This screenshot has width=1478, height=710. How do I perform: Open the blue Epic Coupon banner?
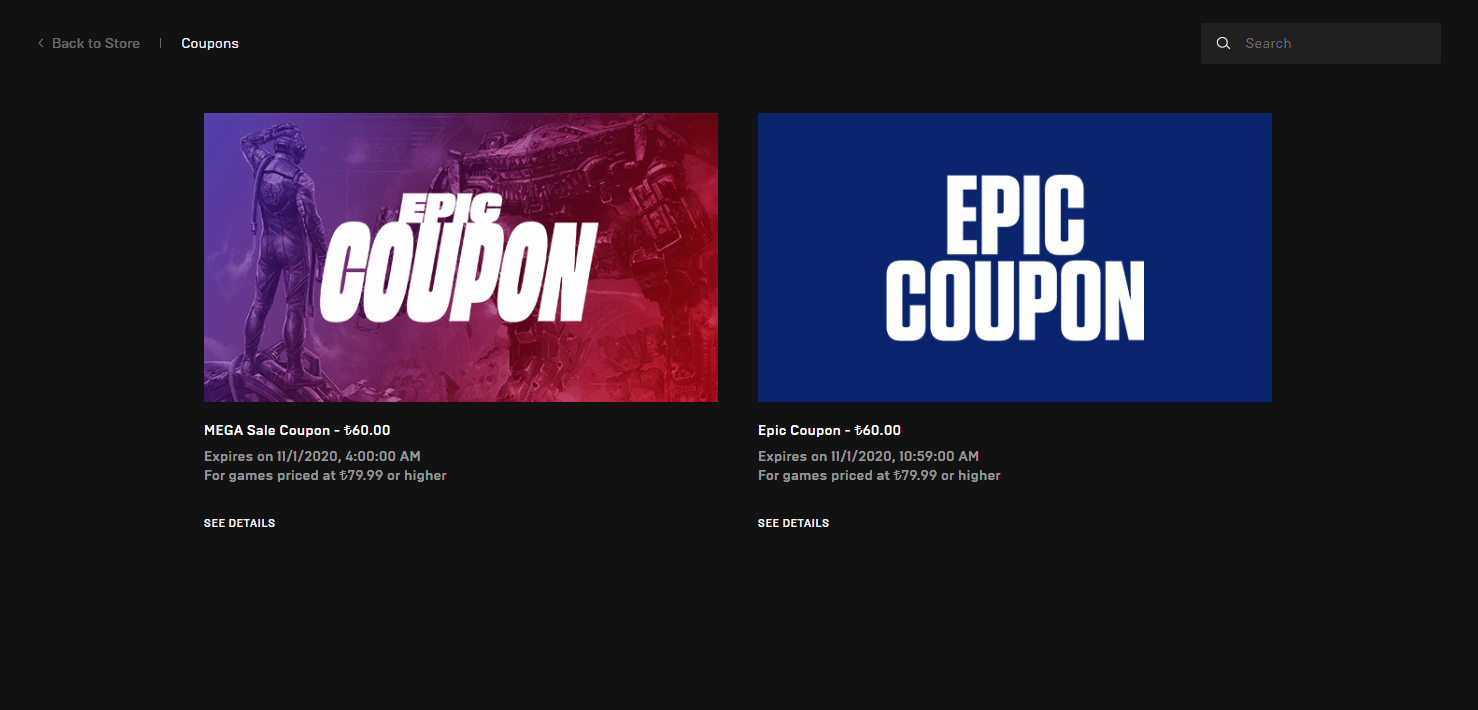click(1015, 257)
